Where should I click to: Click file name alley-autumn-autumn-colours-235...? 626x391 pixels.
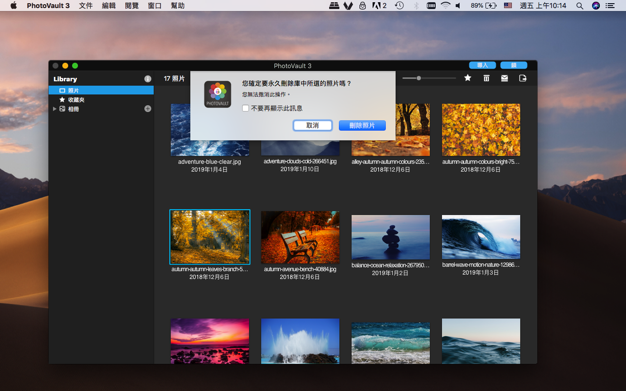[390, 162]
